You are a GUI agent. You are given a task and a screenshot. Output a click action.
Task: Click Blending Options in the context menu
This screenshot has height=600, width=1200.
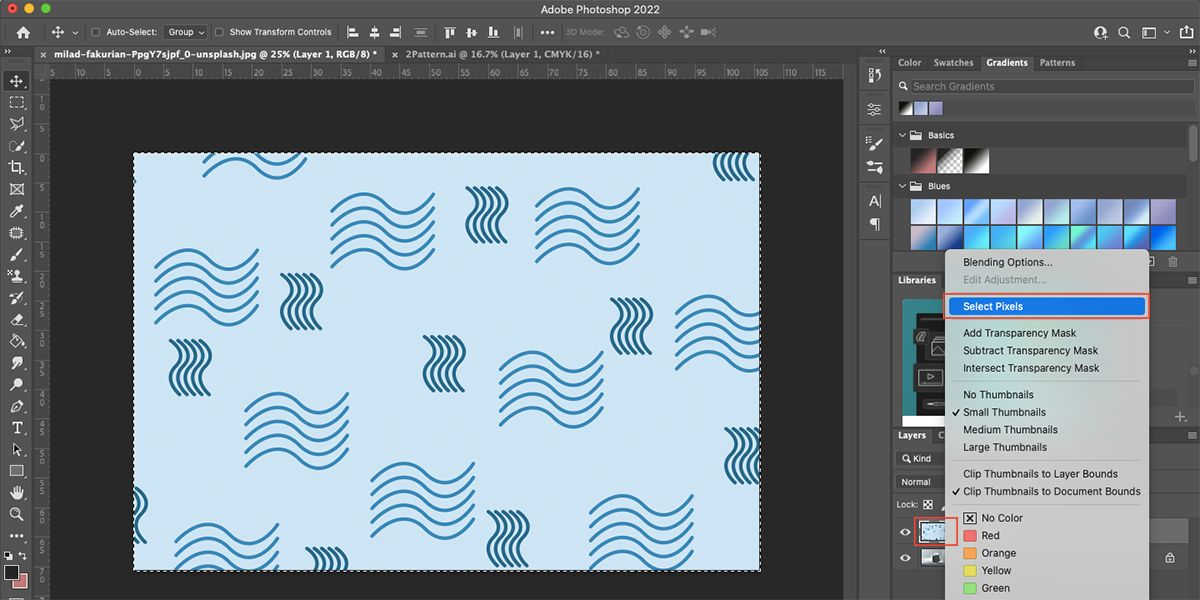(x=1008, y=262)
